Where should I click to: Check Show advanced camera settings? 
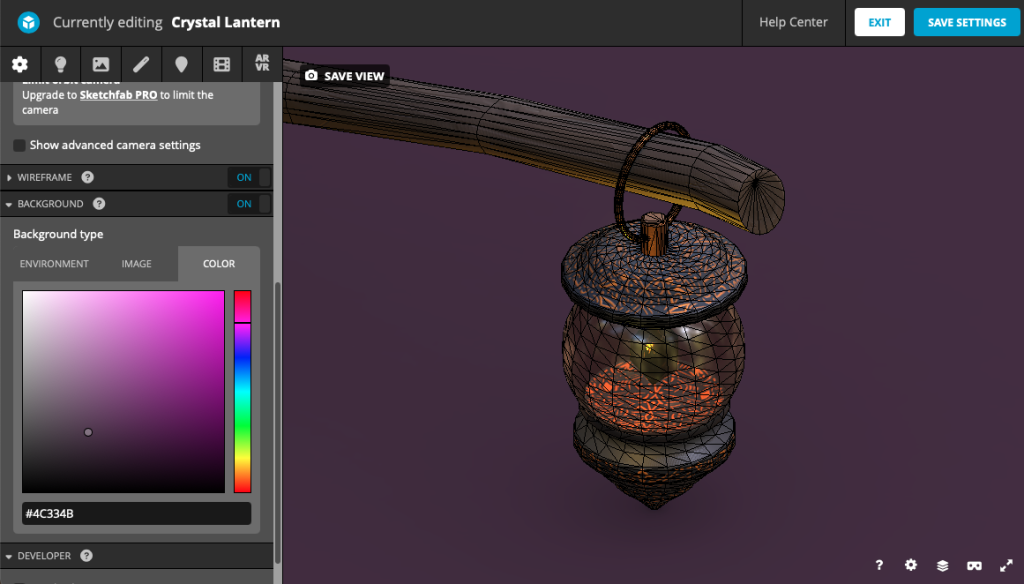pos(20,145)
